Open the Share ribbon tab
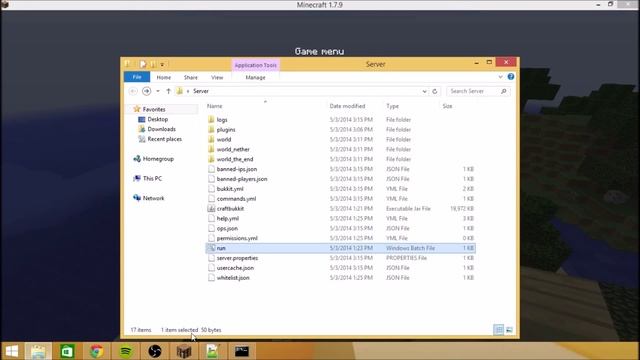The height and width of the screenshot is (360, 640). (191, 77)
